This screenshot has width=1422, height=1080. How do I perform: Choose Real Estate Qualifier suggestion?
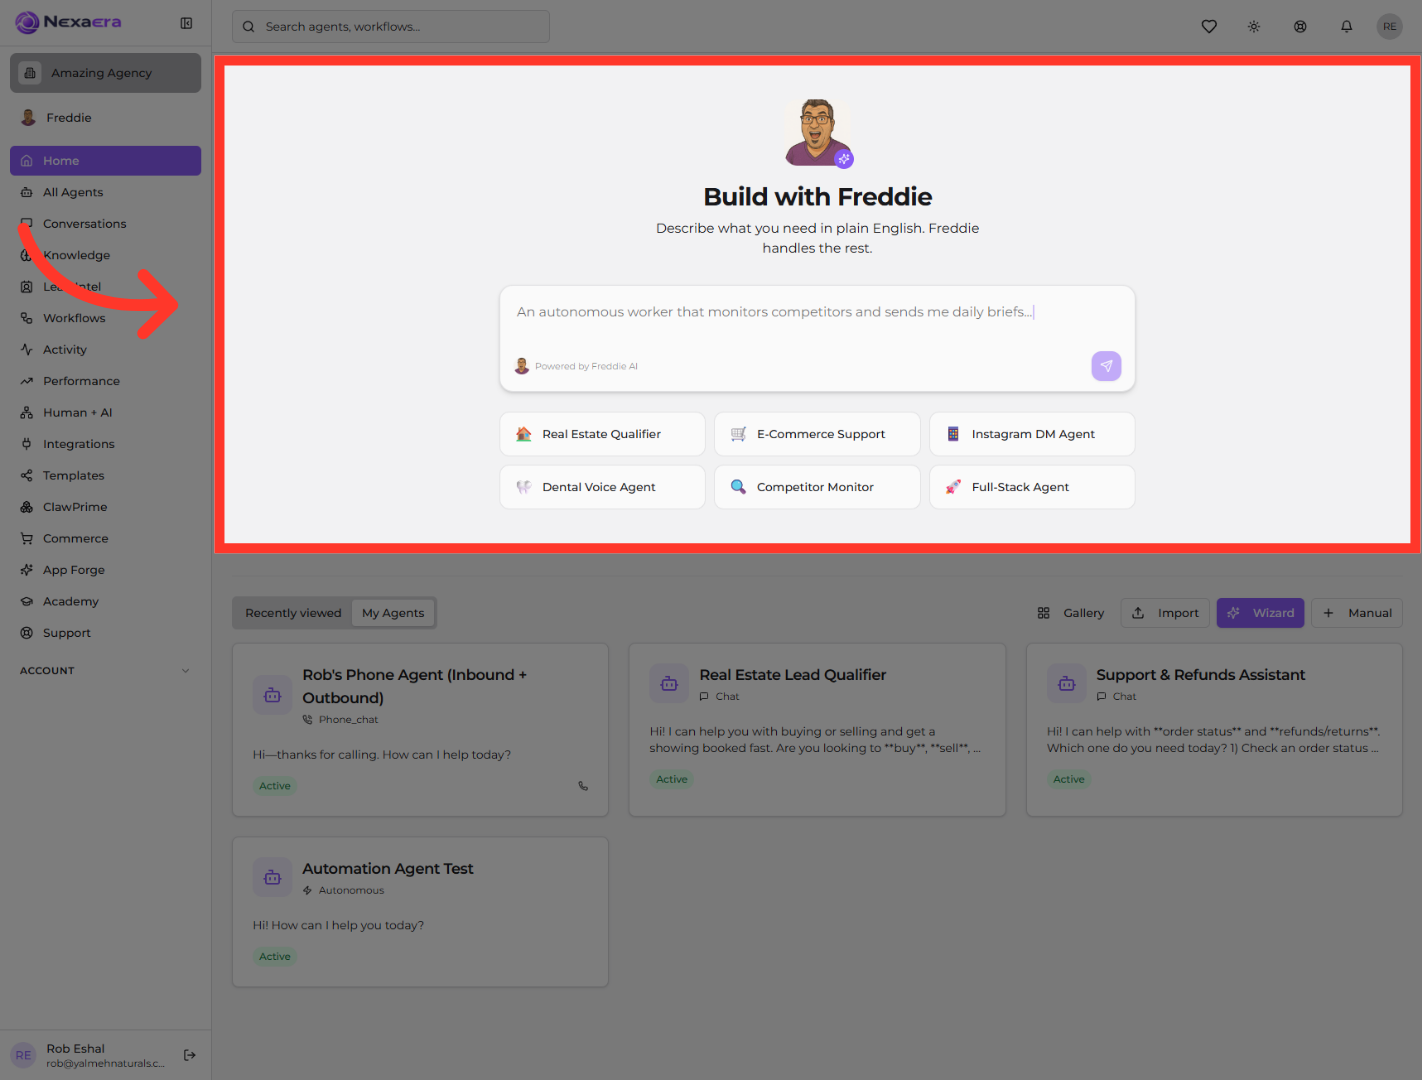[602, 434]
